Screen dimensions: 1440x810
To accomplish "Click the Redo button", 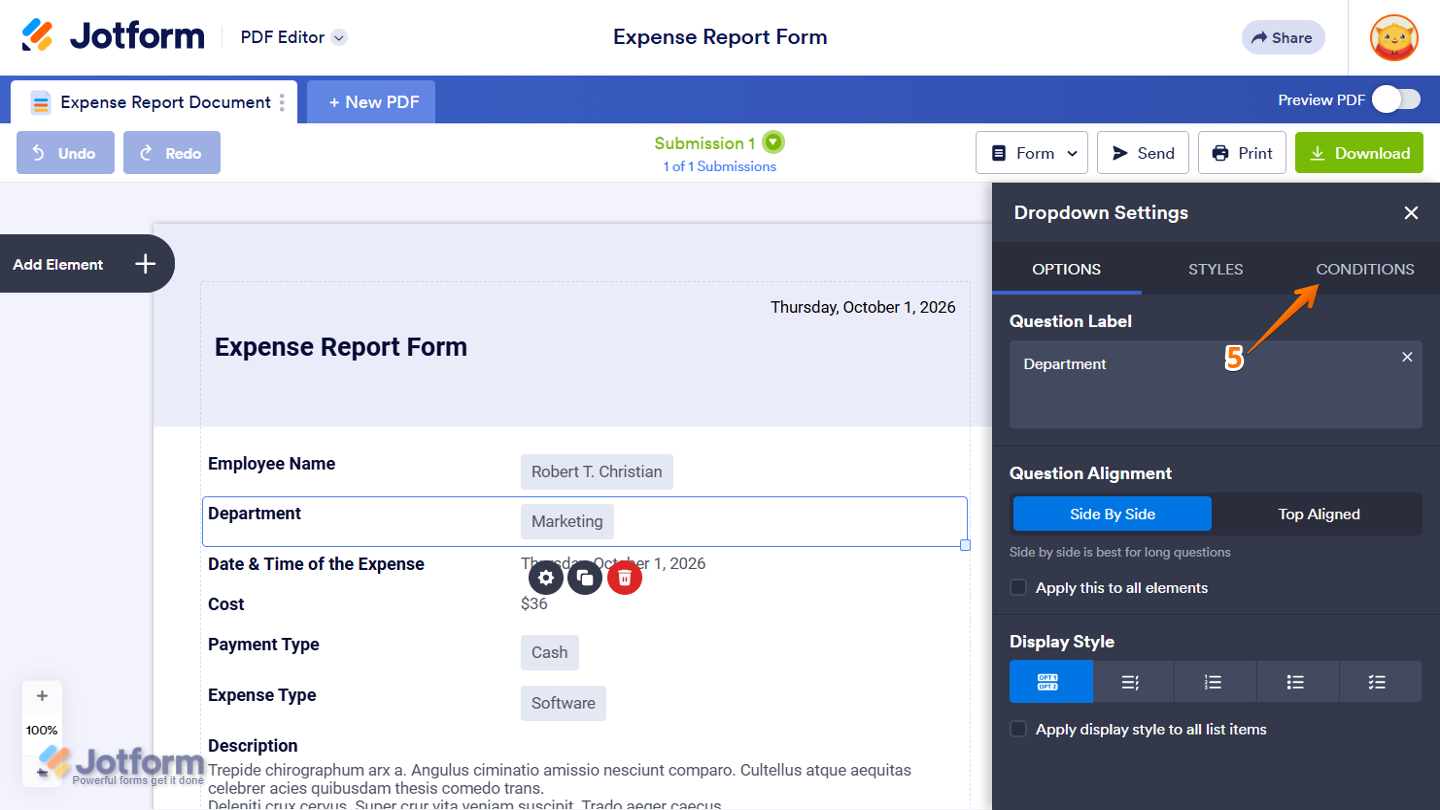I will point(172,153).
